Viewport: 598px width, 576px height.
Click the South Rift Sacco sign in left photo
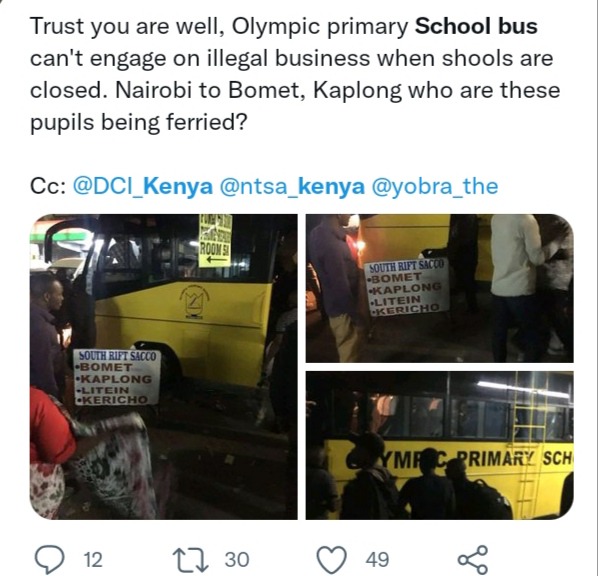(117, 377)
